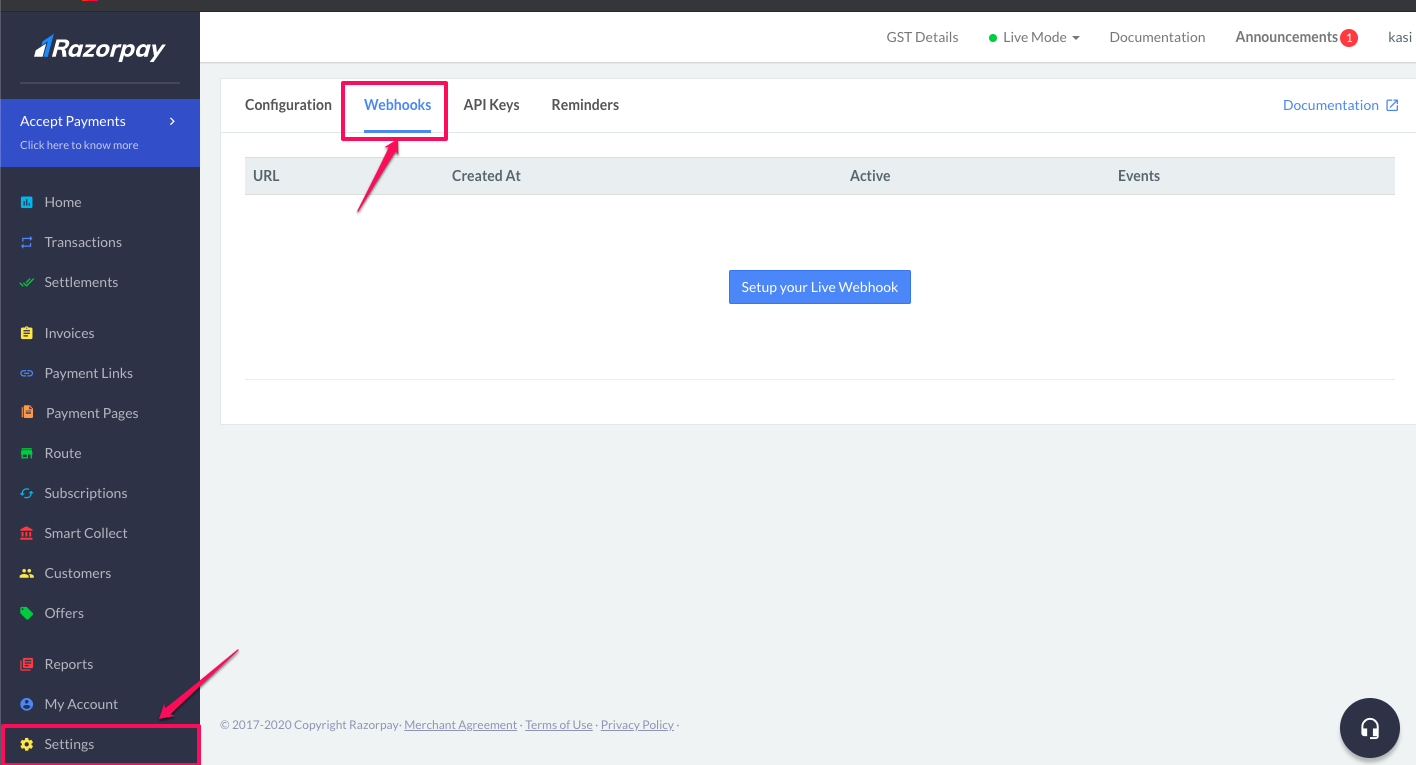Open the Privacy Policy footer link
This screenshot has width=1416, height=765.
pyautogui.click(x=637, y=725)
